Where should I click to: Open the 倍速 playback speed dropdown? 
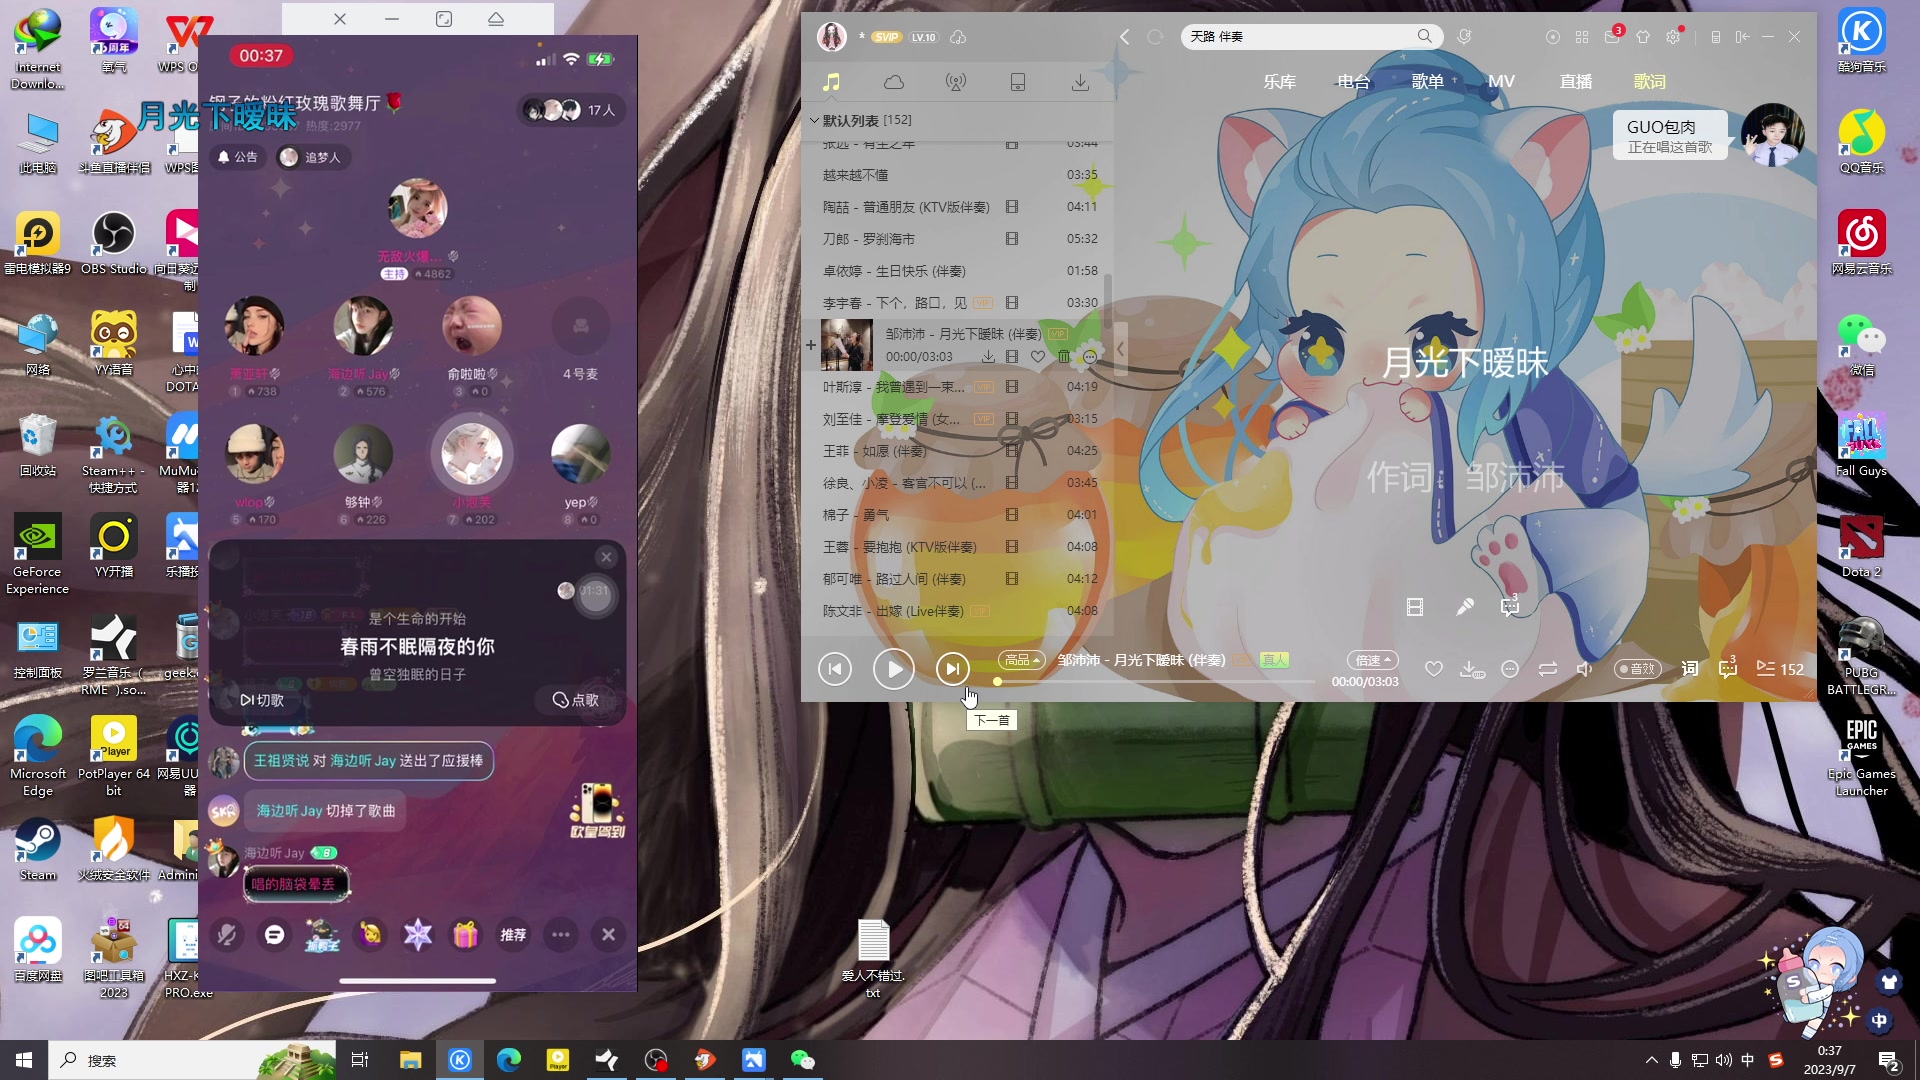1373,660
